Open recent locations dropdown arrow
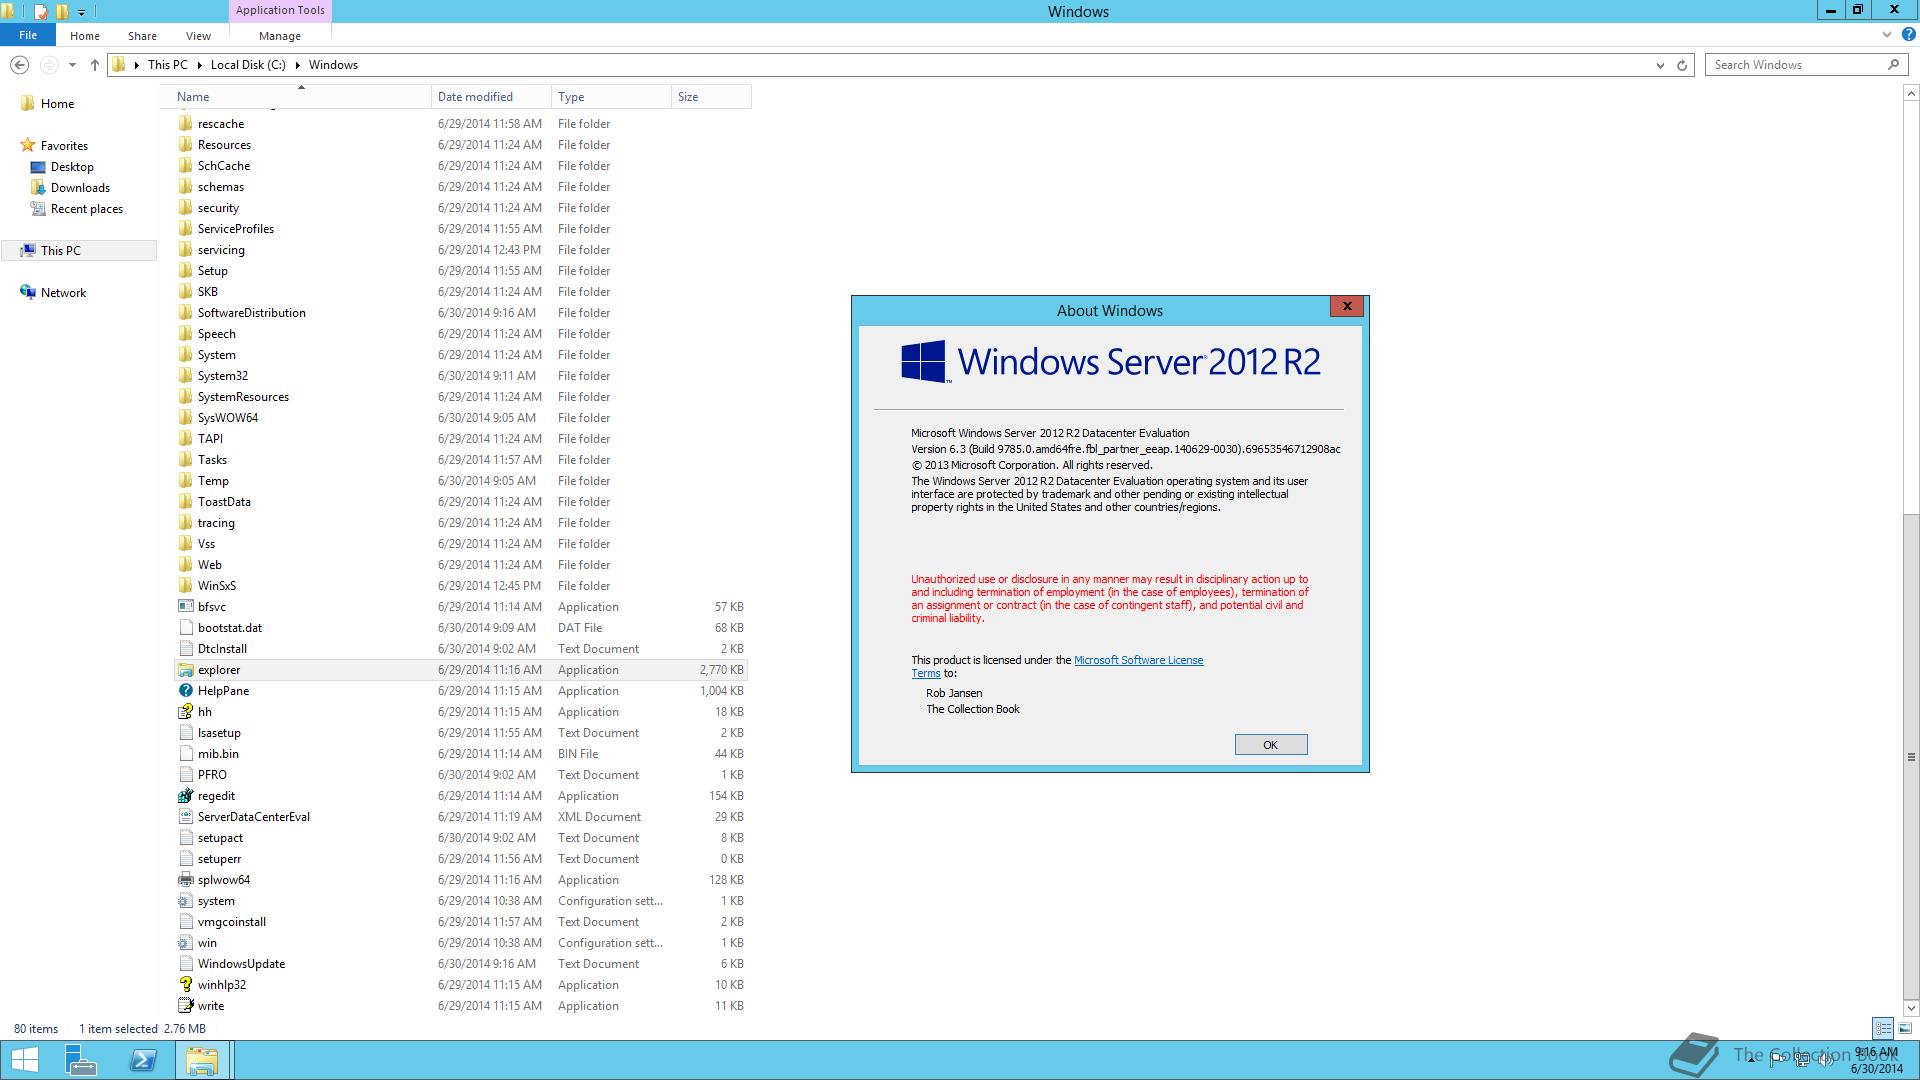 (x=72, y=65)
